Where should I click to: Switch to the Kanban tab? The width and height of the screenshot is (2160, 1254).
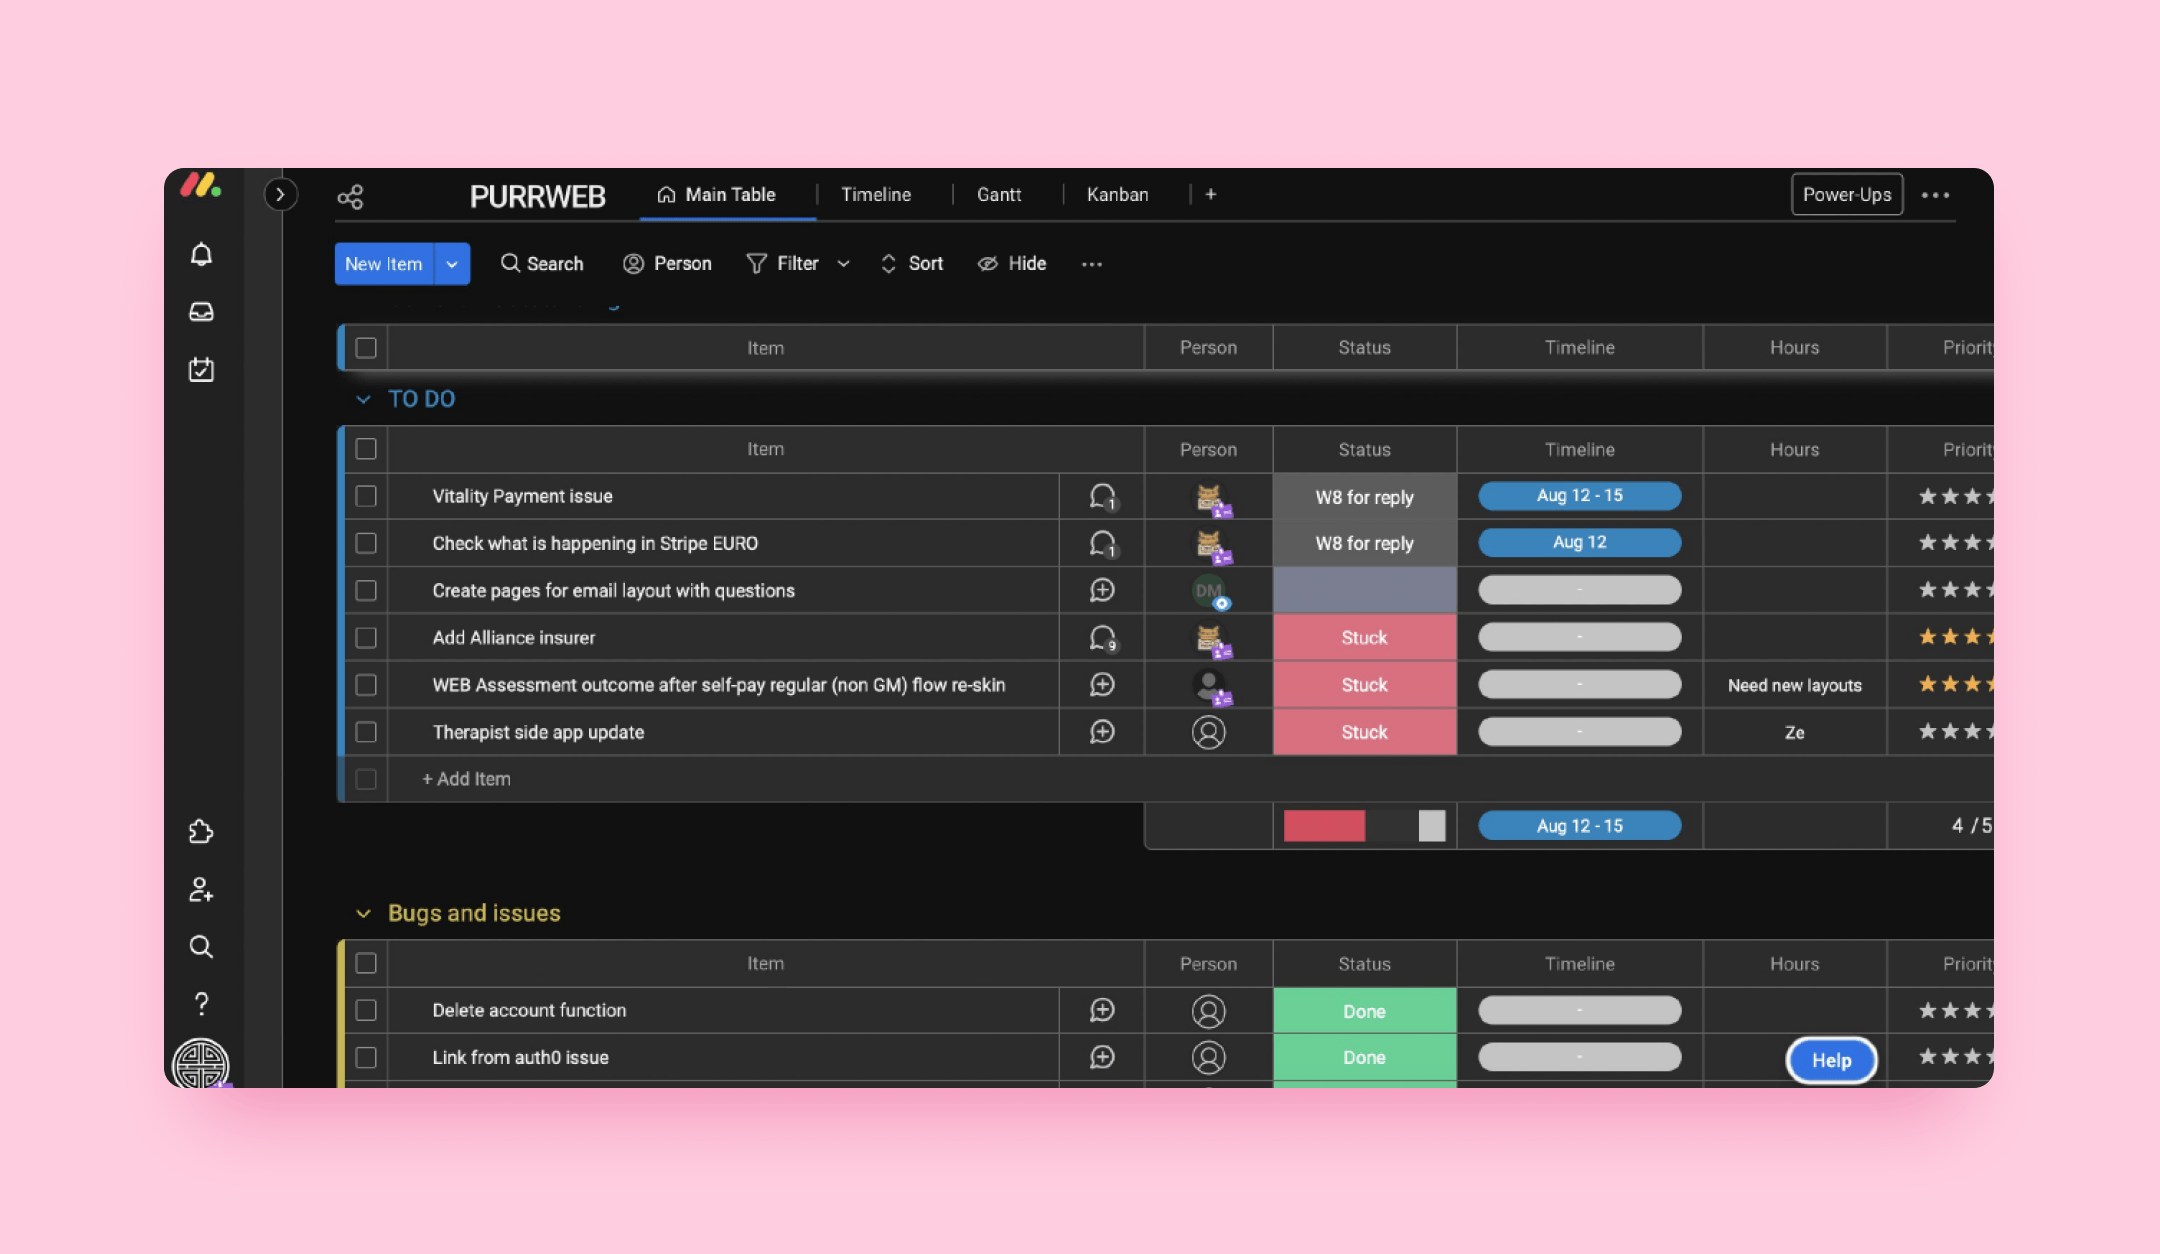(x=1117, y=195)
